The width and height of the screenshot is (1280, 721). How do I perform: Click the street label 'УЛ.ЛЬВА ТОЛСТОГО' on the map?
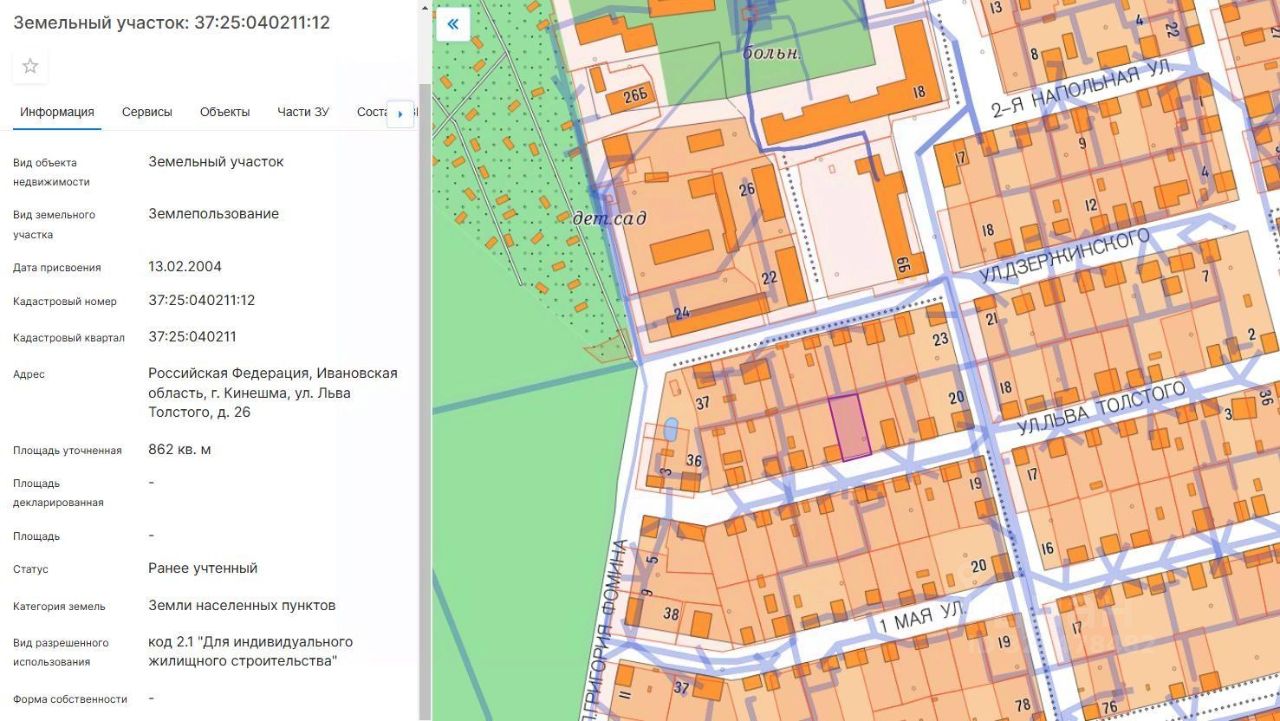click(1101, 407)
